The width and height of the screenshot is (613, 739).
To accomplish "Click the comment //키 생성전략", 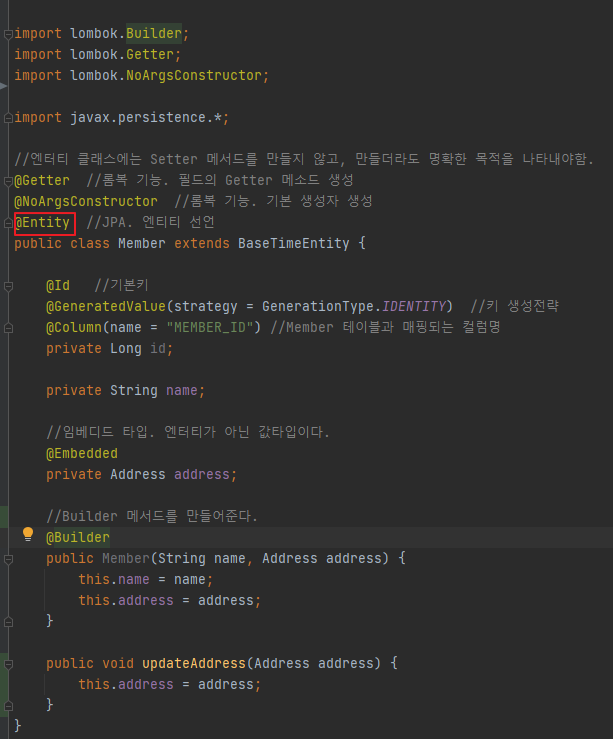I will pos(515,306).
